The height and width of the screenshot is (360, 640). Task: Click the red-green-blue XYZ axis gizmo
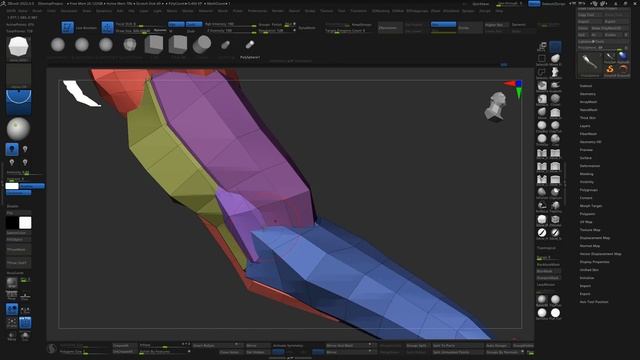point(514,89)
